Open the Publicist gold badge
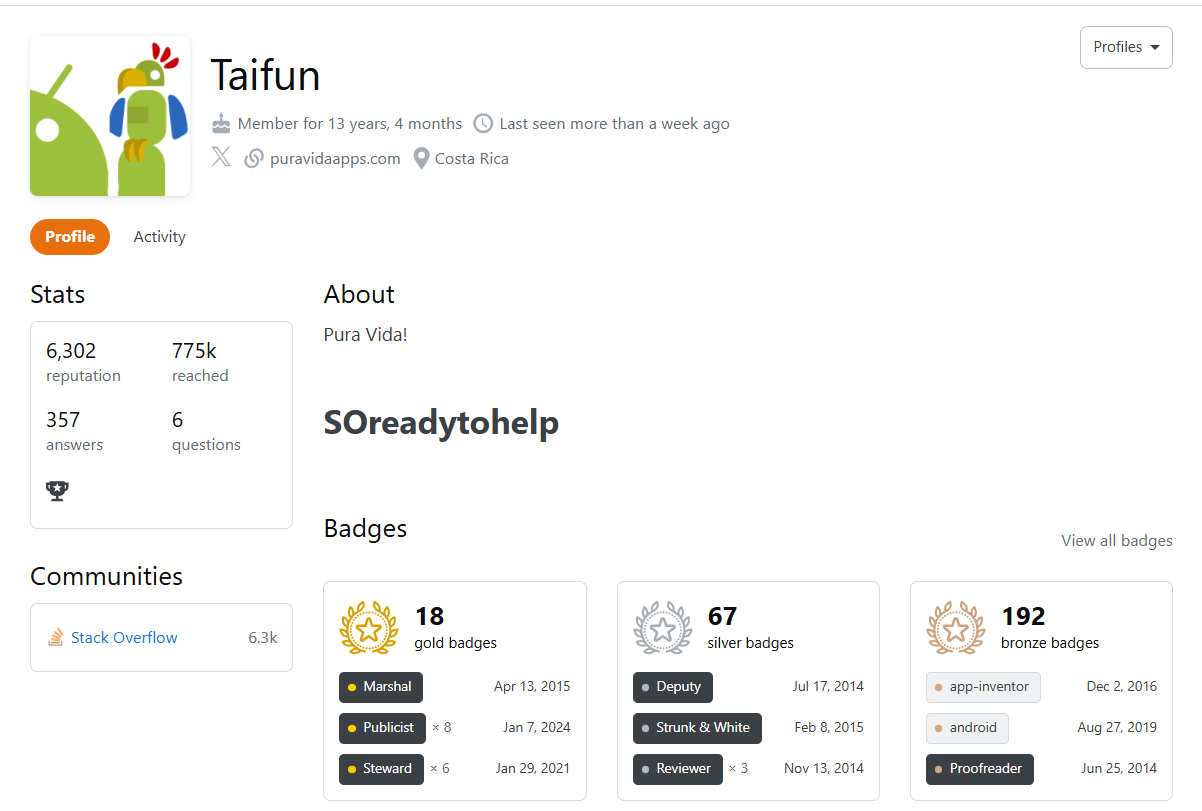This screenshot has width=1202, height=811. coord(382,728)
